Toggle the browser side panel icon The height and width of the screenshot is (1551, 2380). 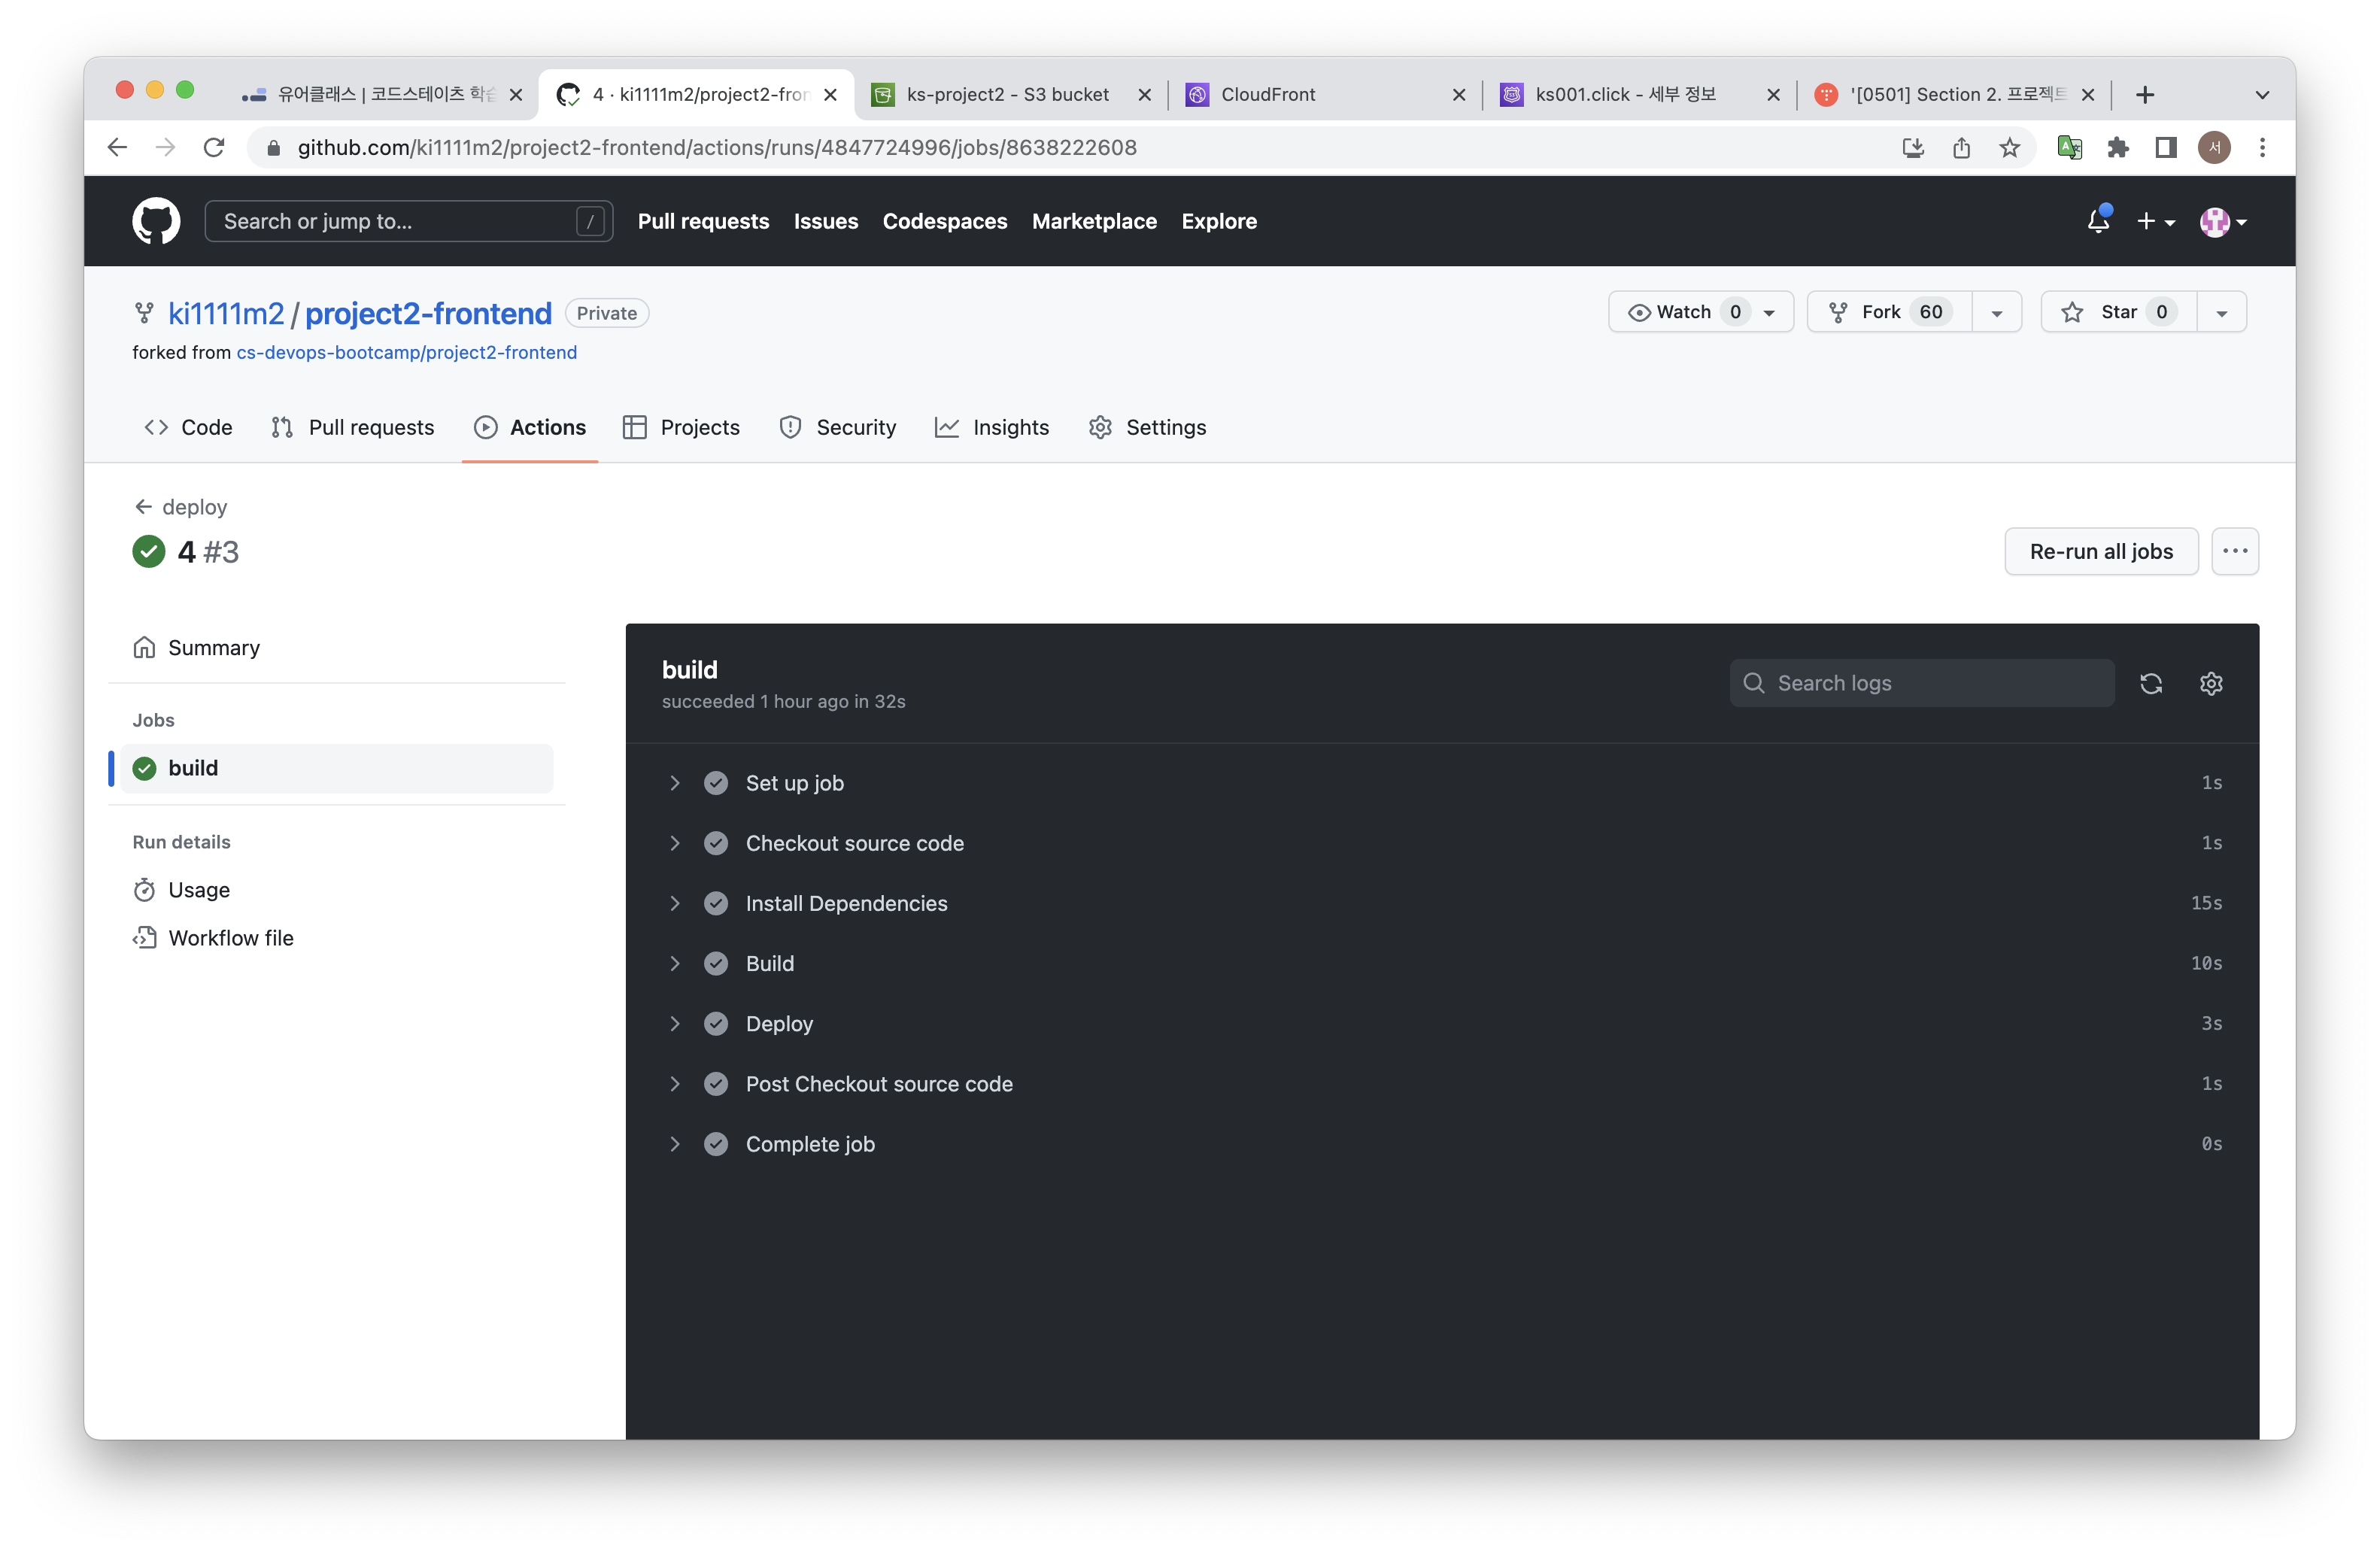[x=2165, y=148]
